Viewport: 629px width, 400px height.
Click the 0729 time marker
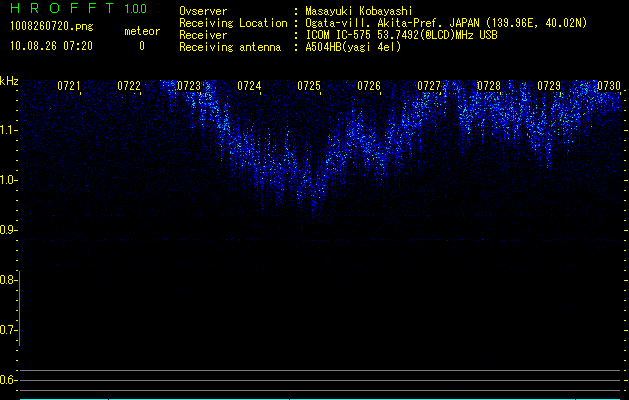[x=549, y=86]
